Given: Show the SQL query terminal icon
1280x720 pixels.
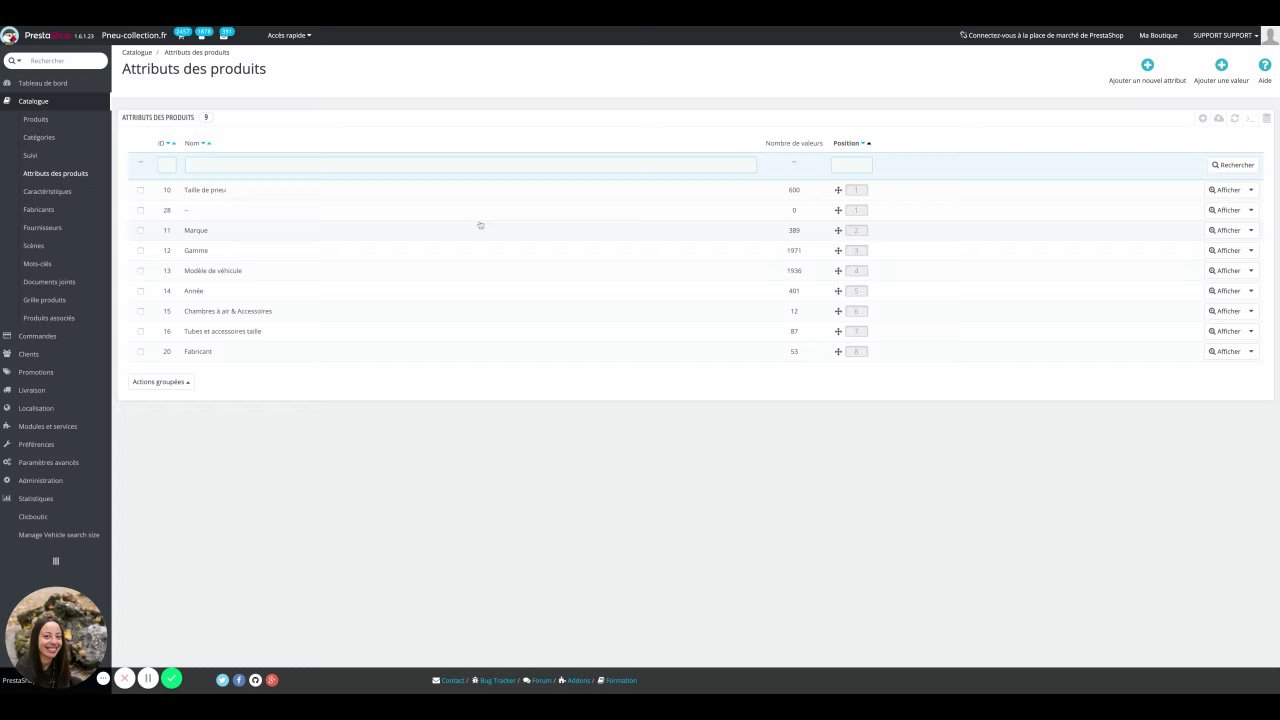Looking at the screenshot, I should [x=1250, y=118].
